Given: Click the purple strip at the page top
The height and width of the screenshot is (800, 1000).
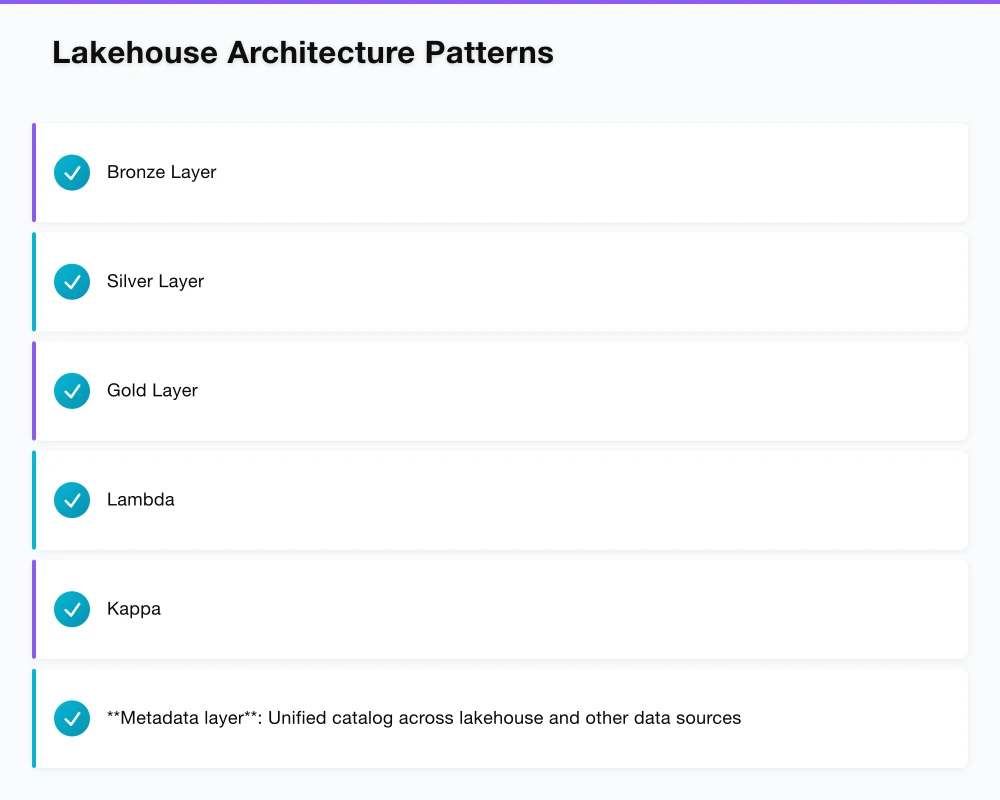Looking at the screenshot, I should click(x=500, y=2).
